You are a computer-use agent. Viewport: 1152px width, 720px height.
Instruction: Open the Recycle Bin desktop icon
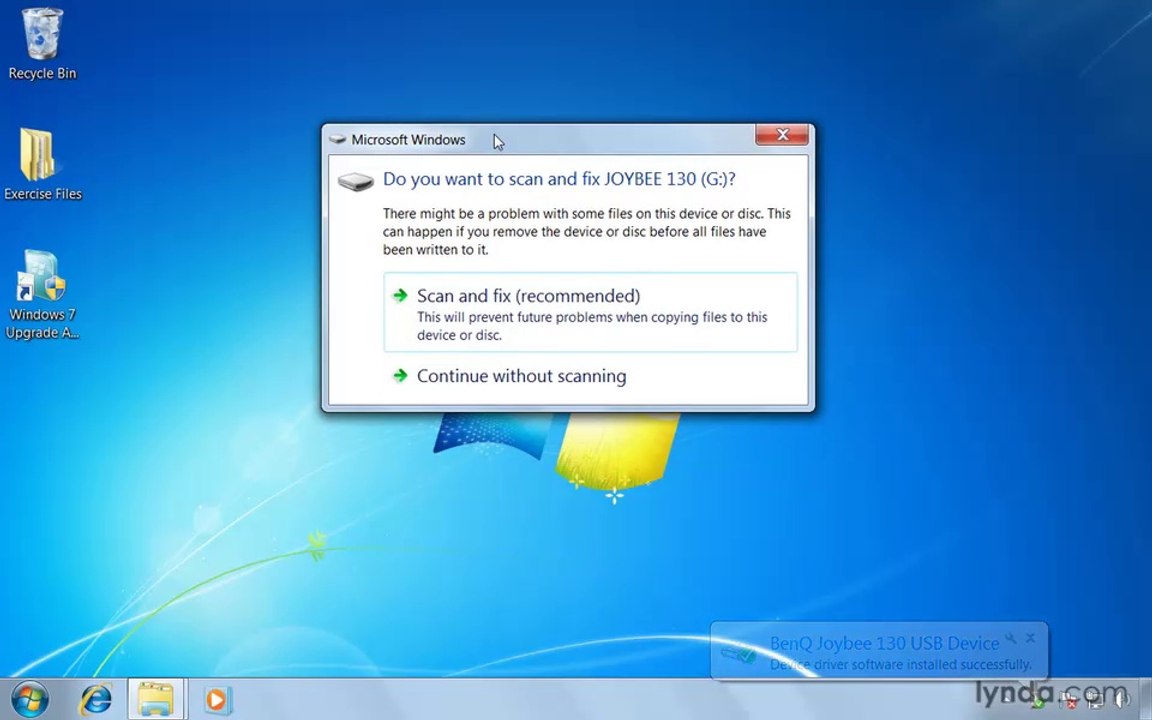tap(42, 44)
